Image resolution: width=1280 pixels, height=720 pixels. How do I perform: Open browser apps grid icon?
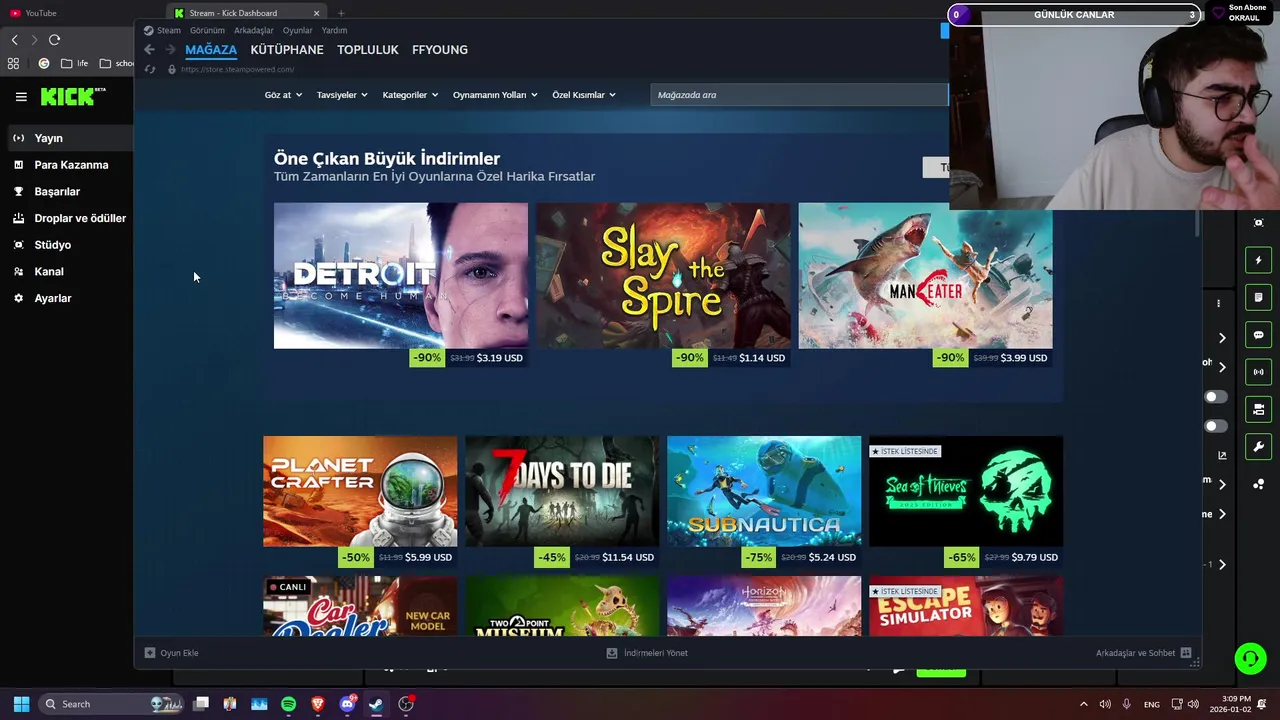tap(13, 63)
